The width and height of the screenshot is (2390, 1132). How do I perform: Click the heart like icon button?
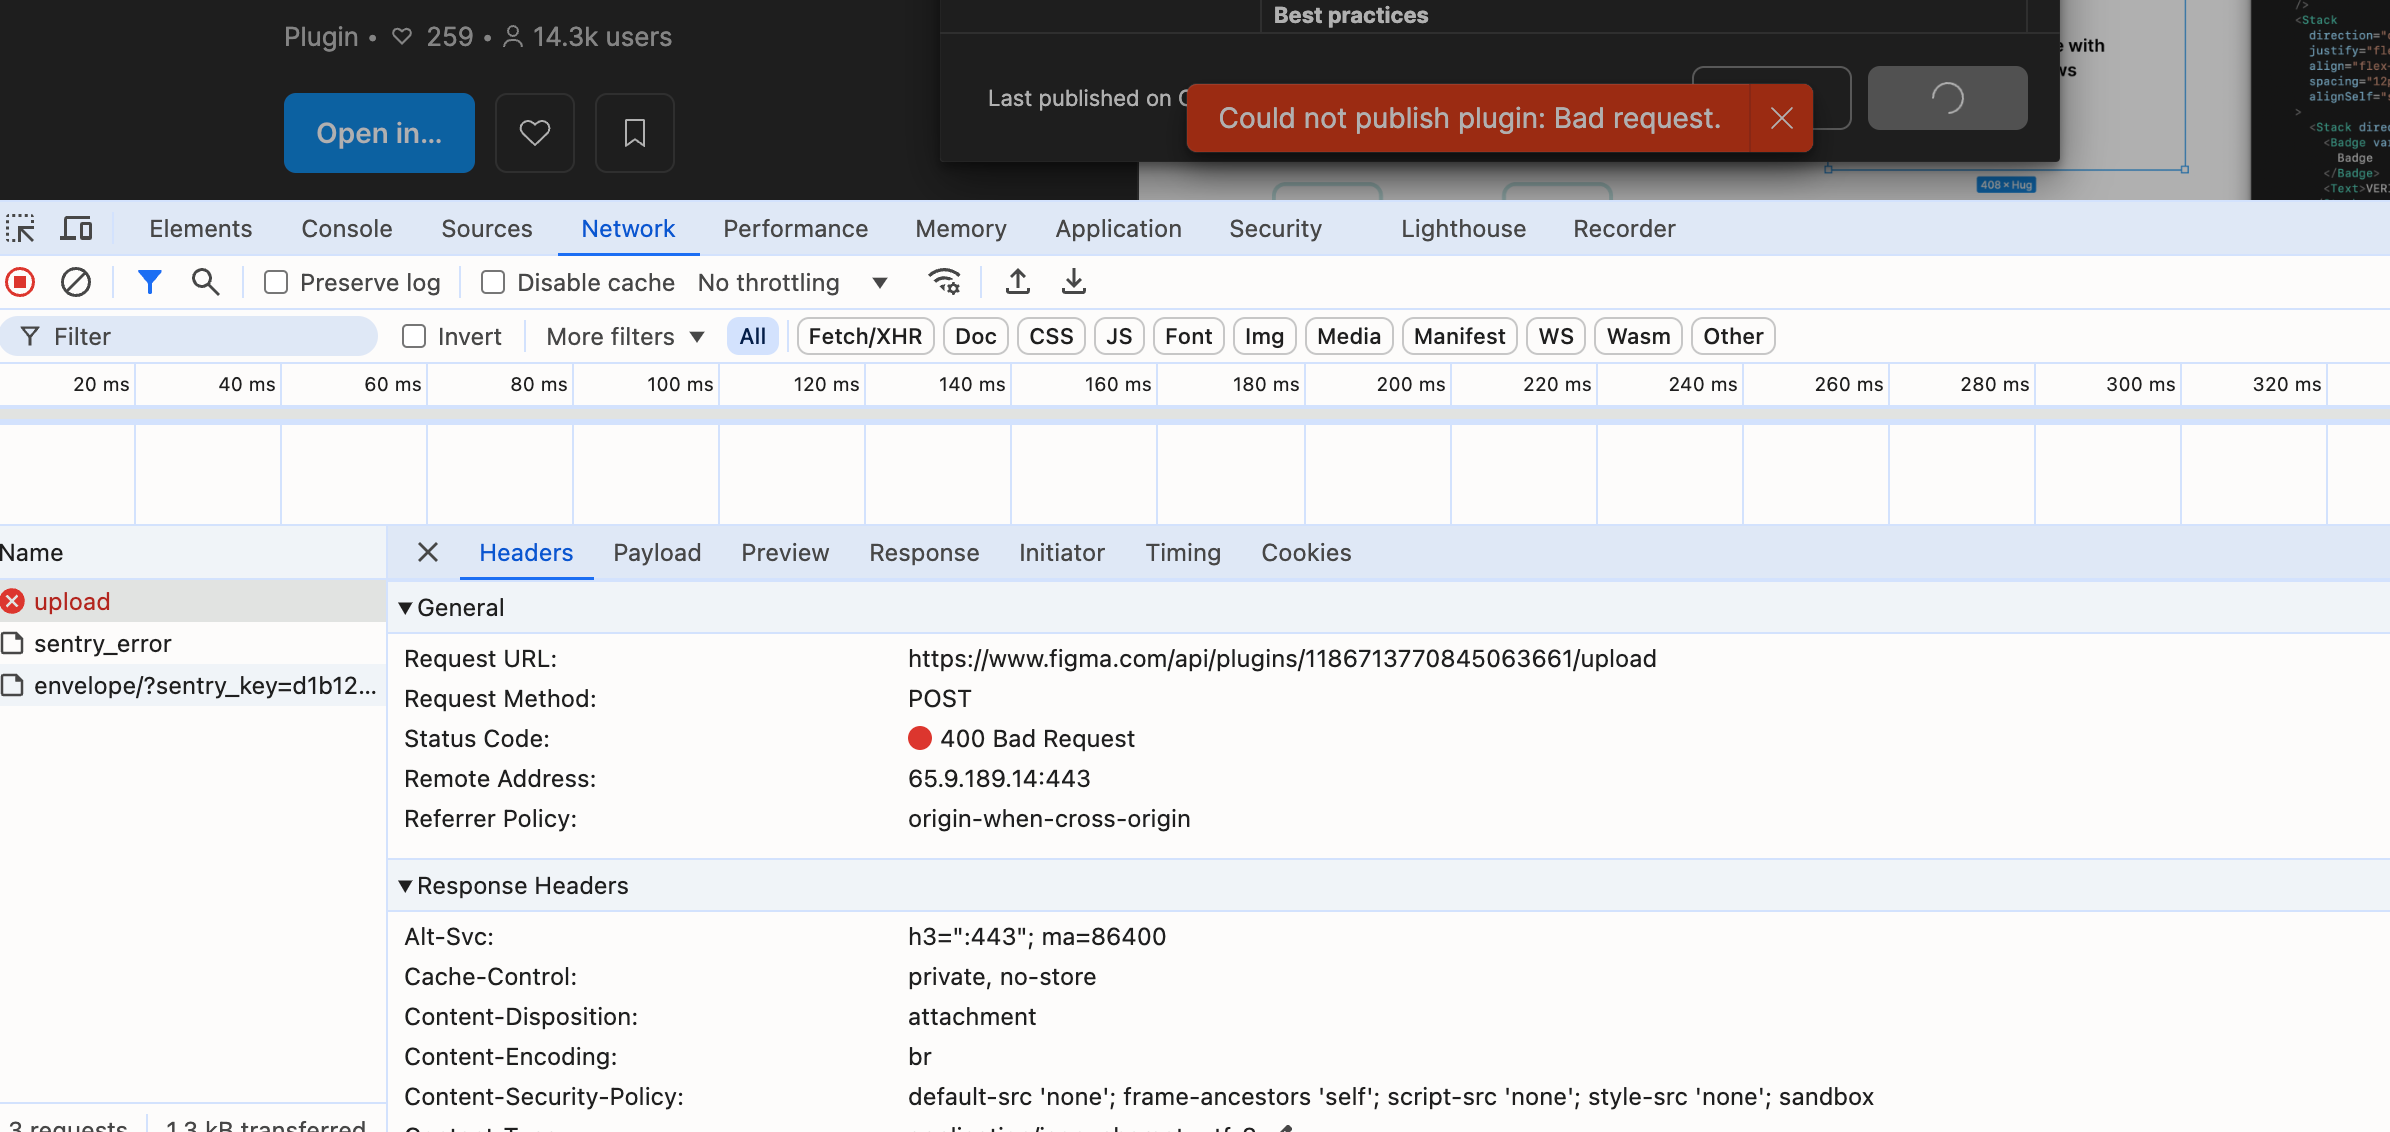point(535,133)
